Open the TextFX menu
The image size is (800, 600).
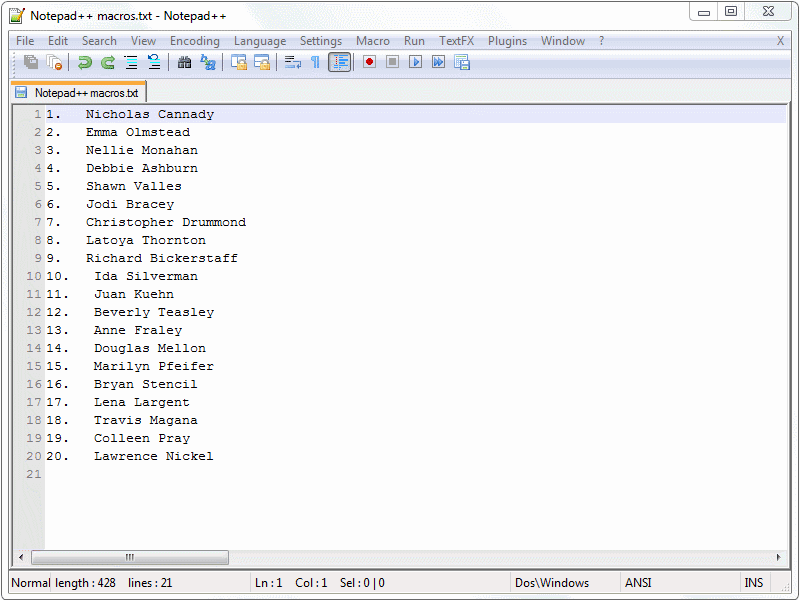point(456,41)
